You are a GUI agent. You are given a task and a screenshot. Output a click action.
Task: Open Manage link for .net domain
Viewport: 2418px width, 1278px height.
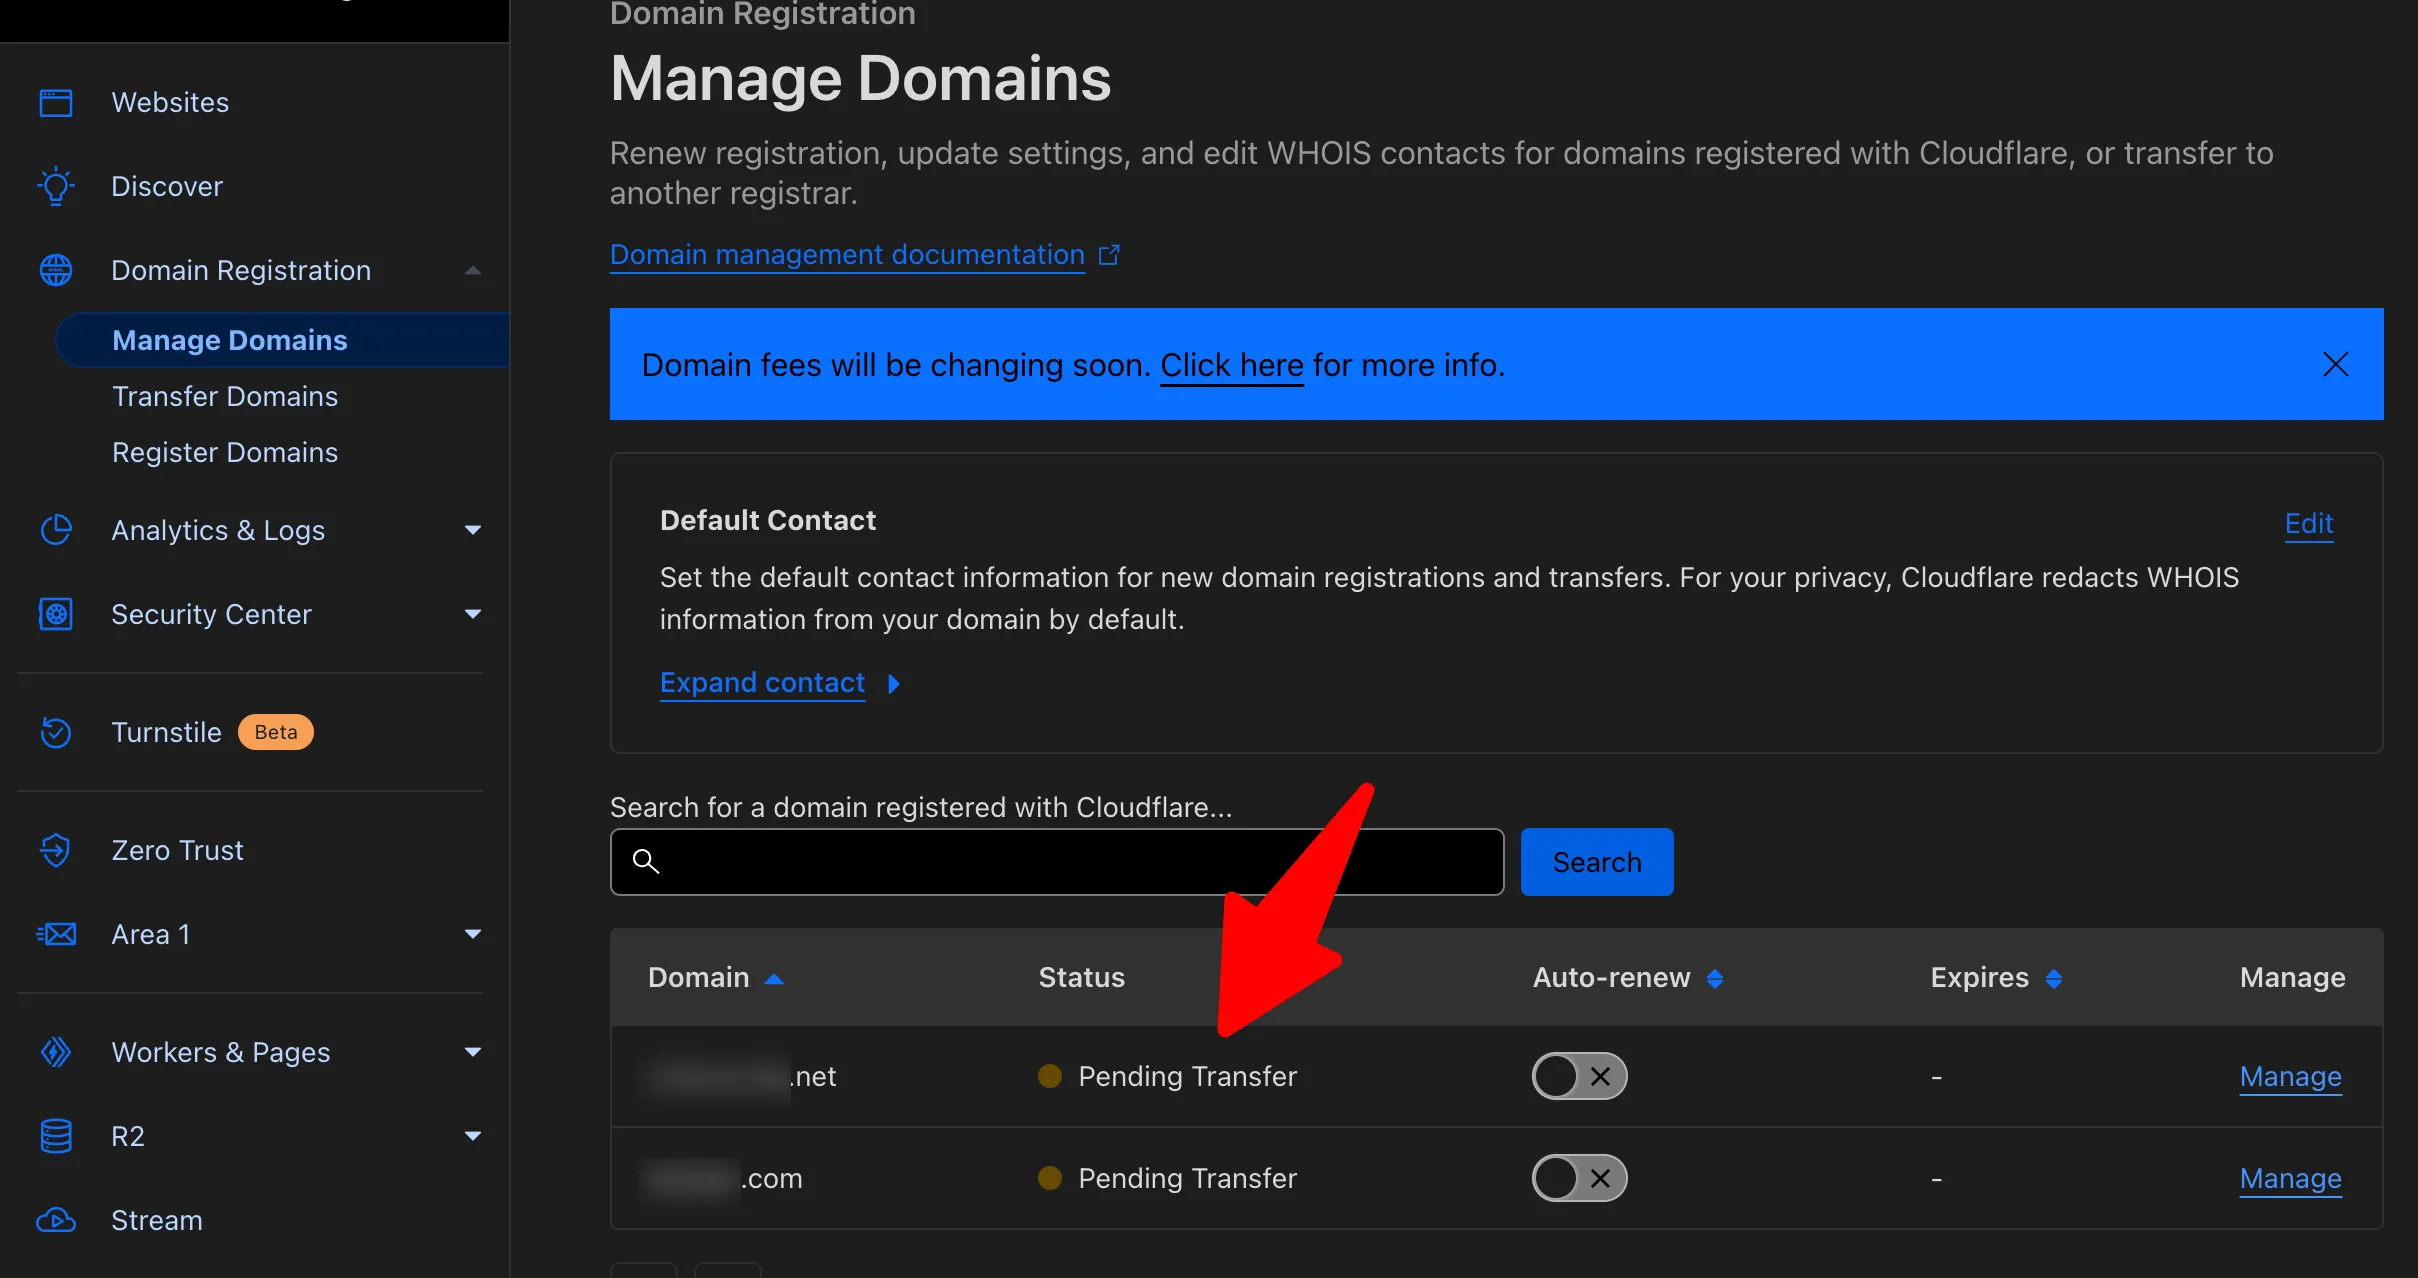(2290, 1076)
